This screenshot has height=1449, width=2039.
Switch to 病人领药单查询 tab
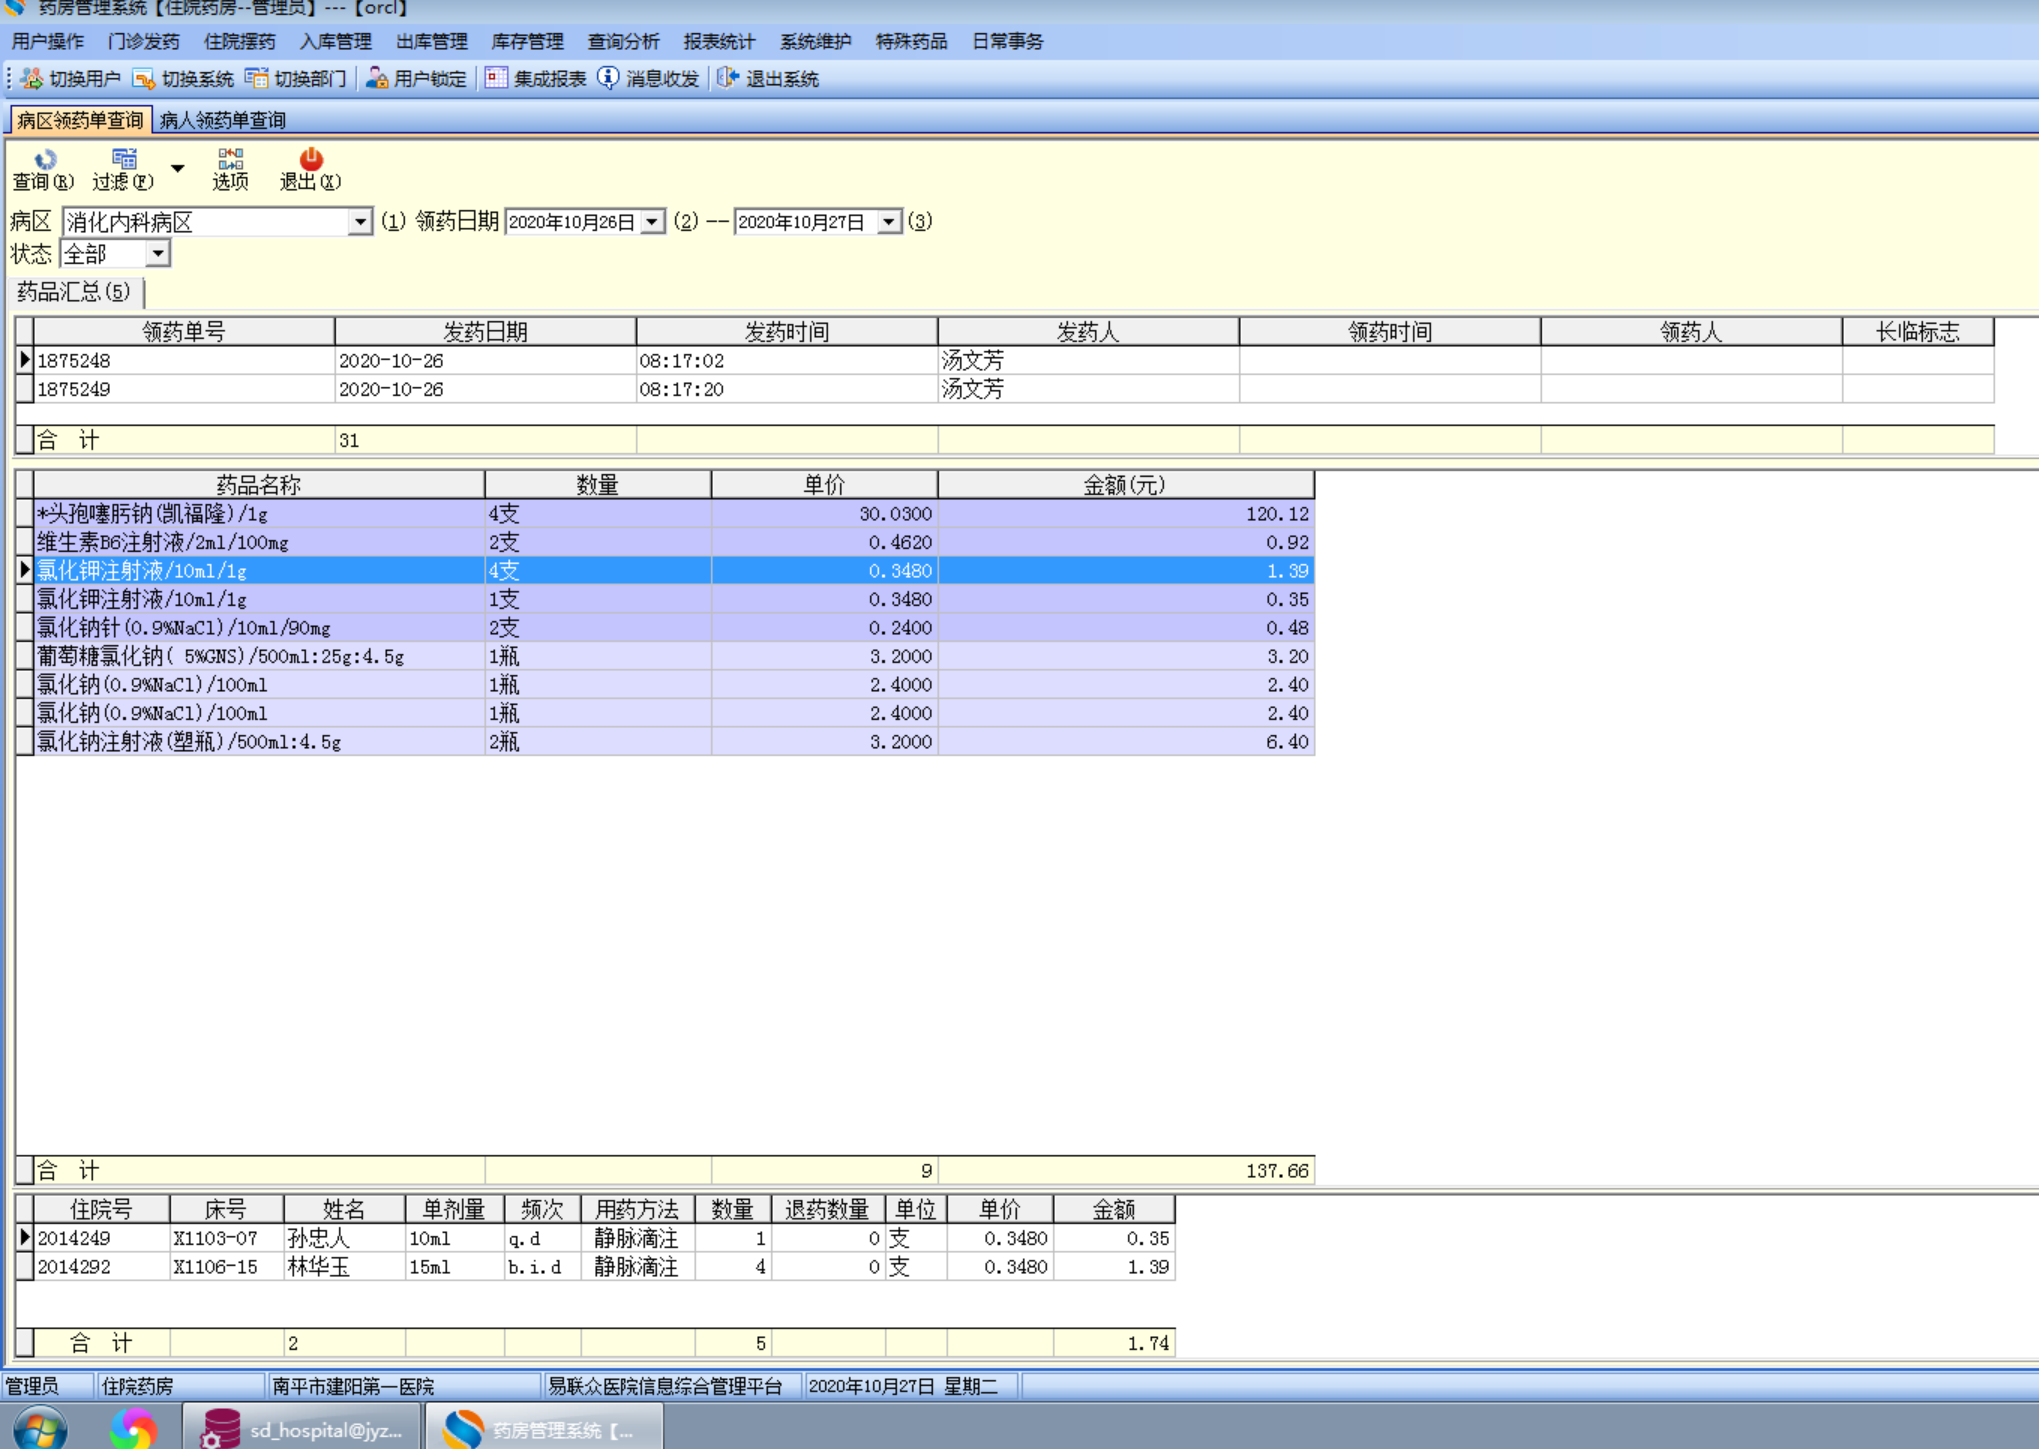pos(222,120)
